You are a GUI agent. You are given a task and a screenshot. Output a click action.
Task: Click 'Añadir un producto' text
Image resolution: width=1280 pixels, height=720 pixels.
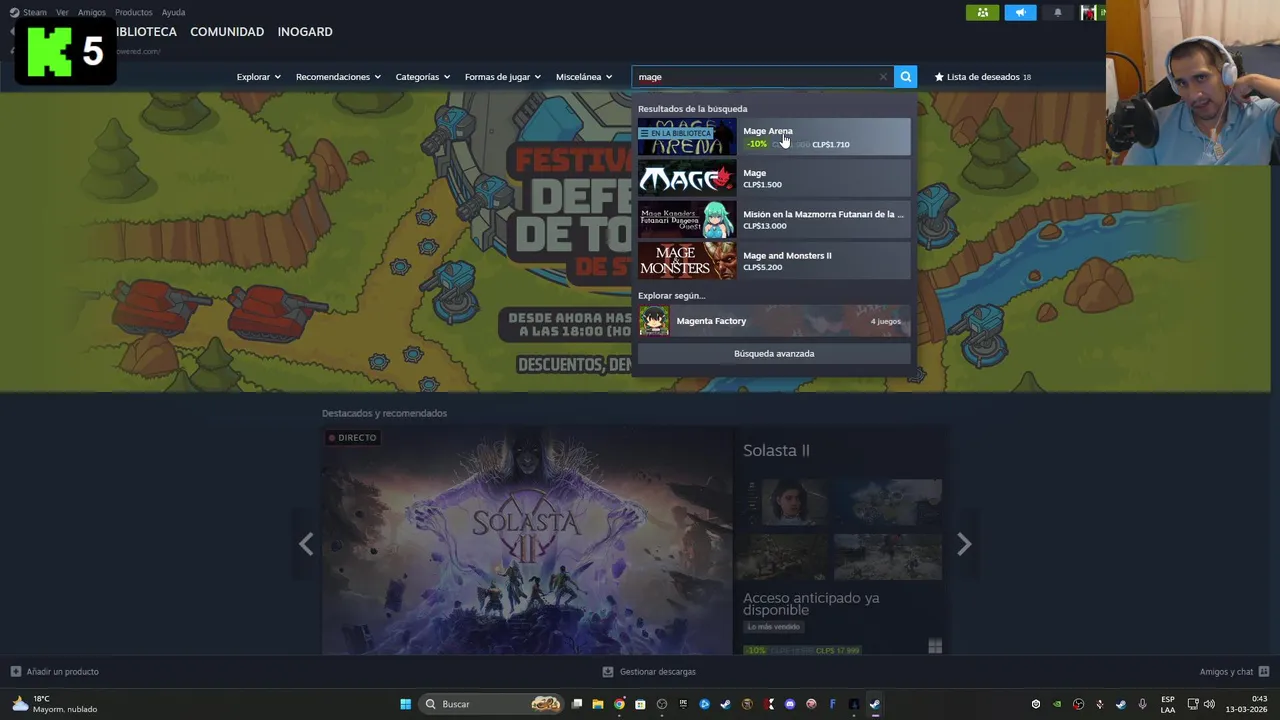62,672
